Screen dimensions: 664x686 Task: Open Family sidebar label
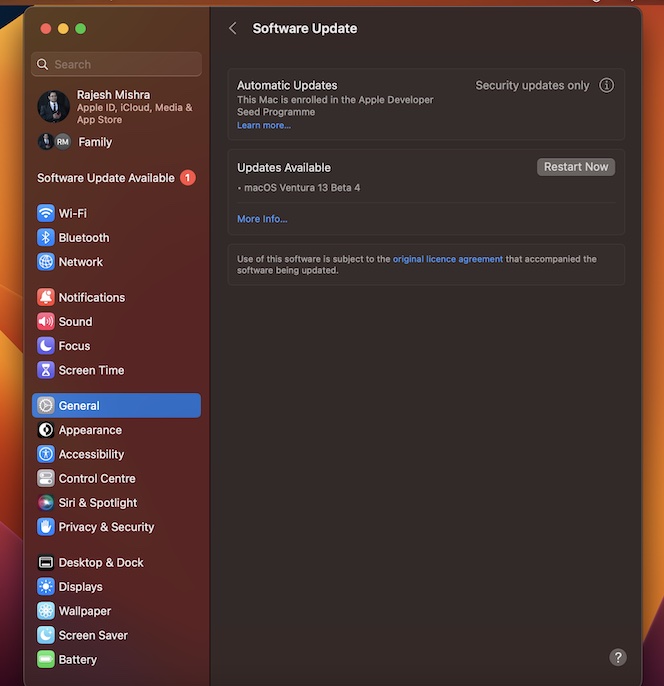click(95, 142)
